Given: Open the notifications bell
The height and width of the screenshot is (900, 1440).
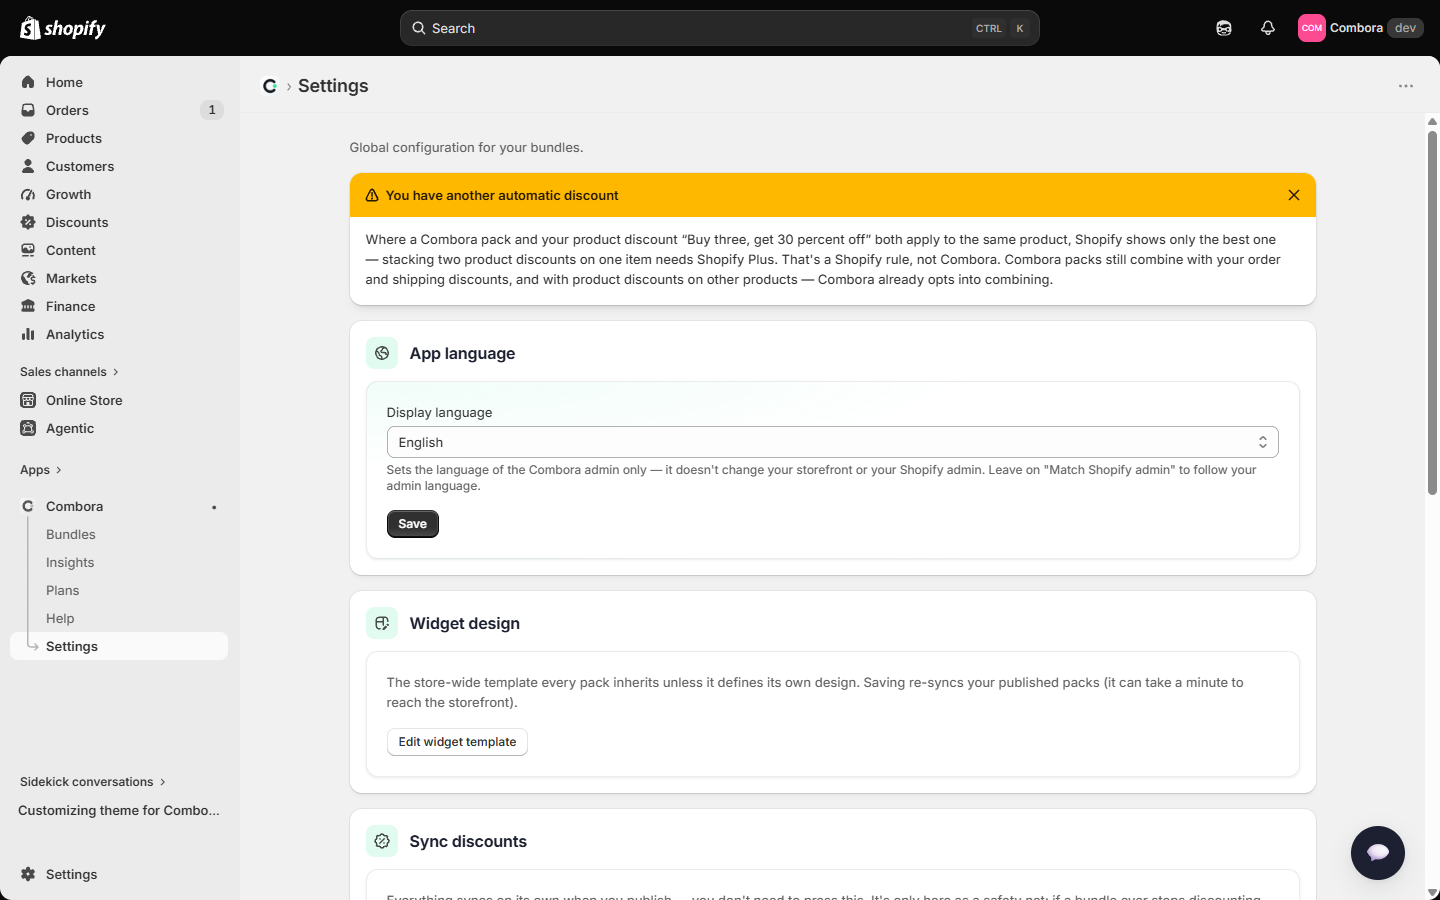Looking at the screenshot, I should [x=1268, y=28].
